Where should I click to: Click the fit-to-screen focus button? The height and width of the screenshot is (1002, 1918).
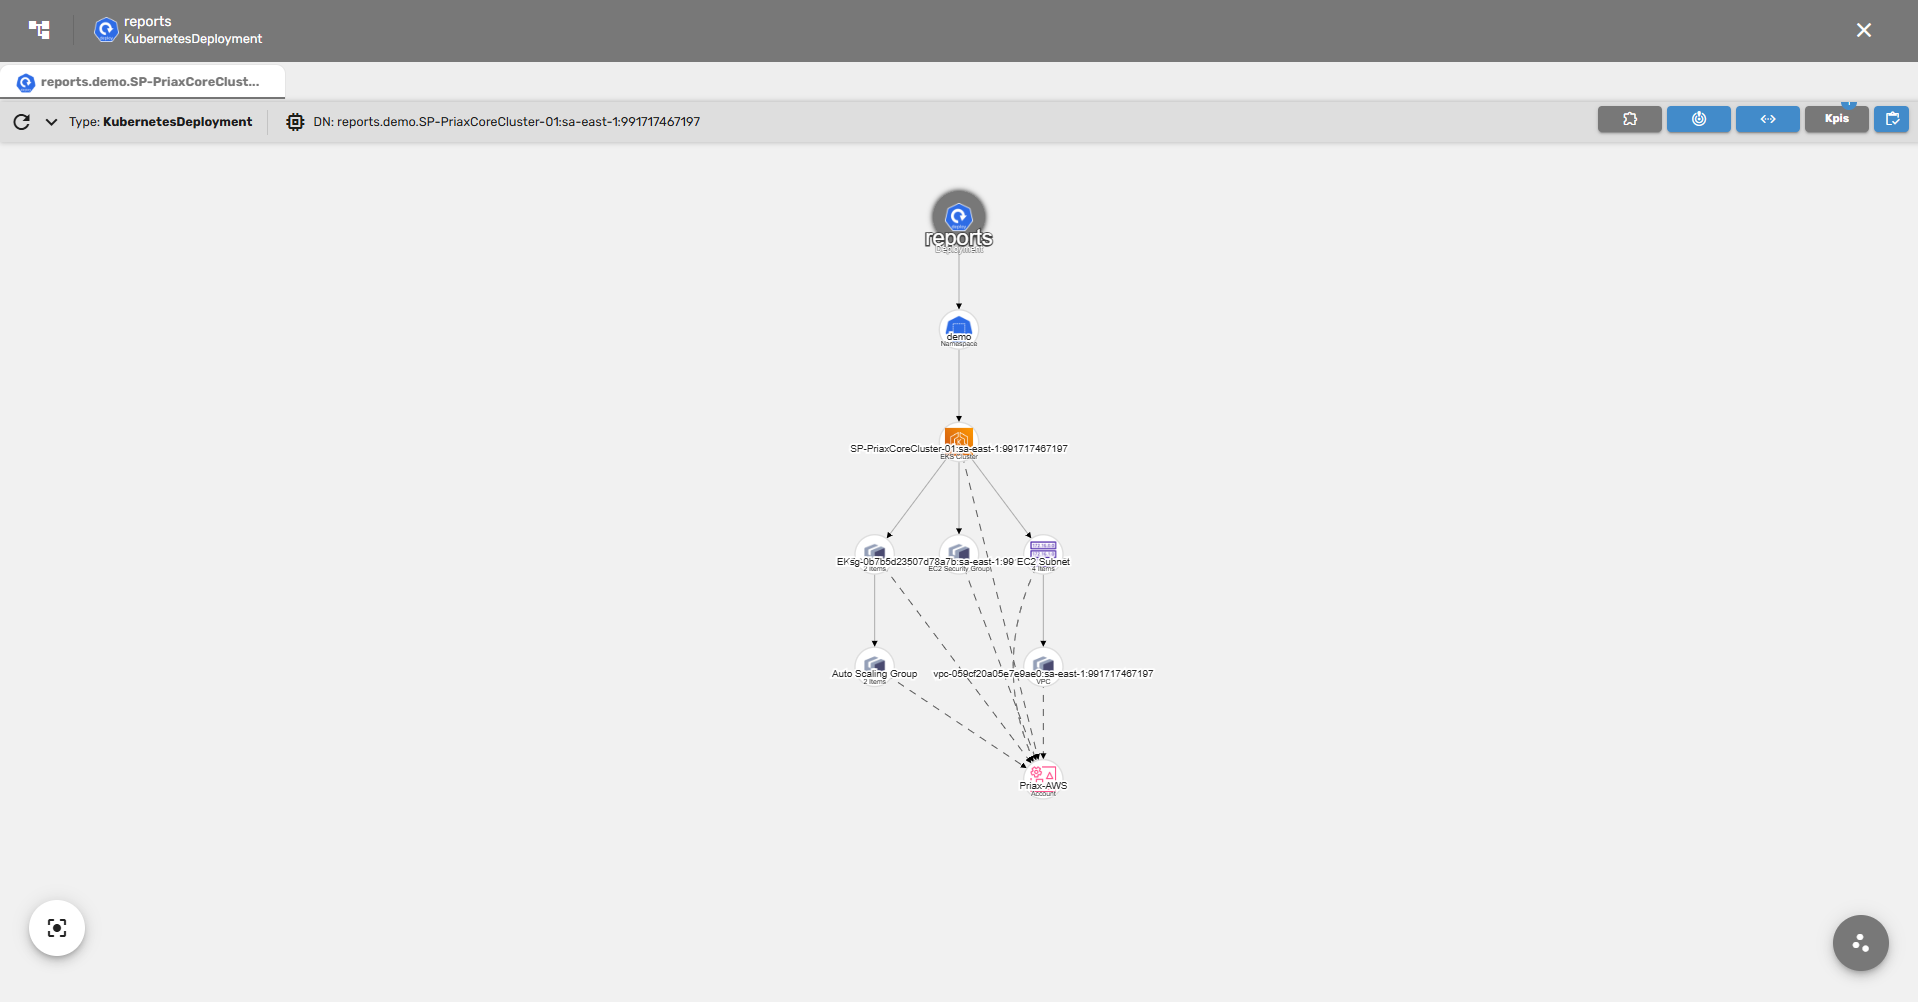[57, 928]
